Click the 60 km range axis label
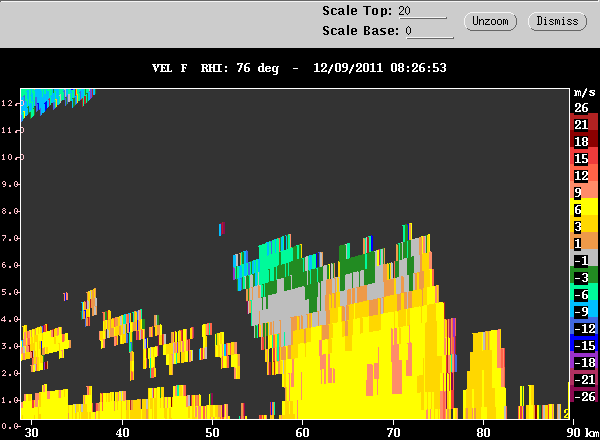This screenshot has height=440, width=600. tap(302, 432)
